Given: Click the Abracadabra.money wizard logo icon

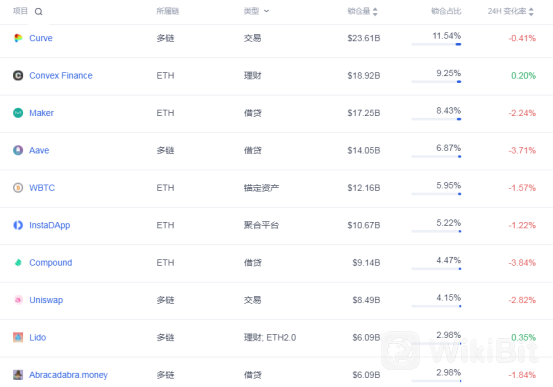Looking at the screenshot, I should click(18, 375).
